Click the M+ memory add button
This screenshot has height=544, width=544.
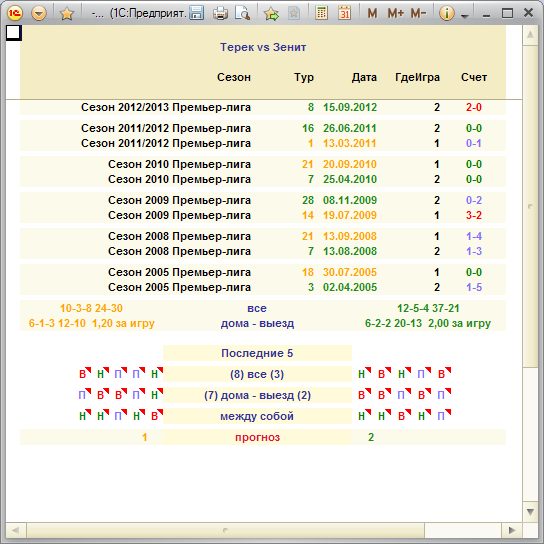pyautogui.click(x=396, y=14)
